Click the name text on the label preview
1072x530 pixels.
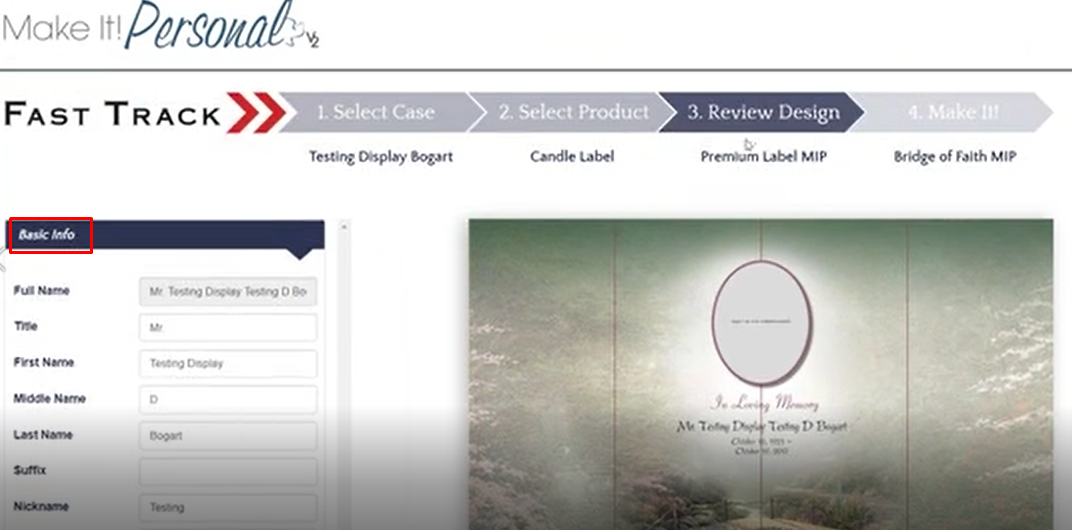click(x=762, y=427)
